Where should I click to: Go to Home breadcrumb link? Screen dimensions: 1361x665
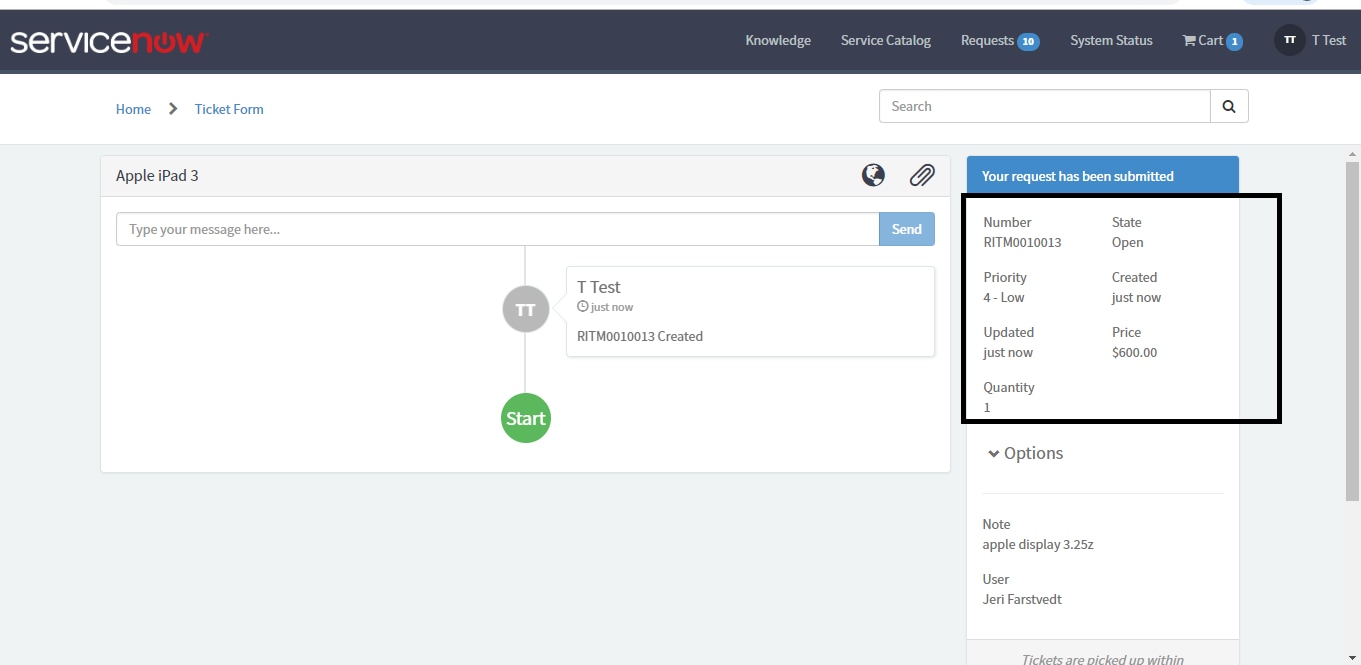[x=133, y=109]
